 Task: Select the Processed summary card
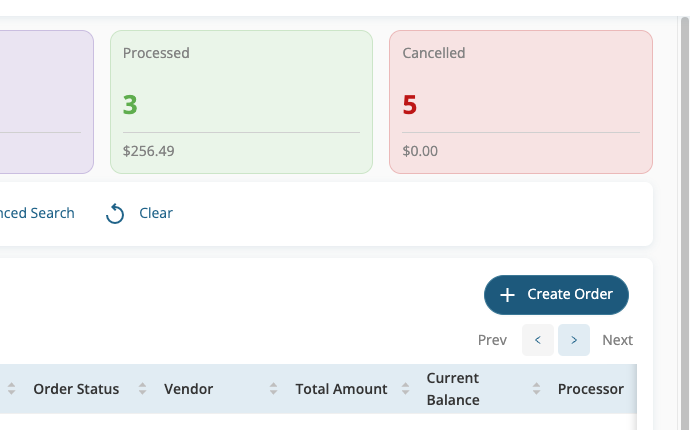pos(241,102)
